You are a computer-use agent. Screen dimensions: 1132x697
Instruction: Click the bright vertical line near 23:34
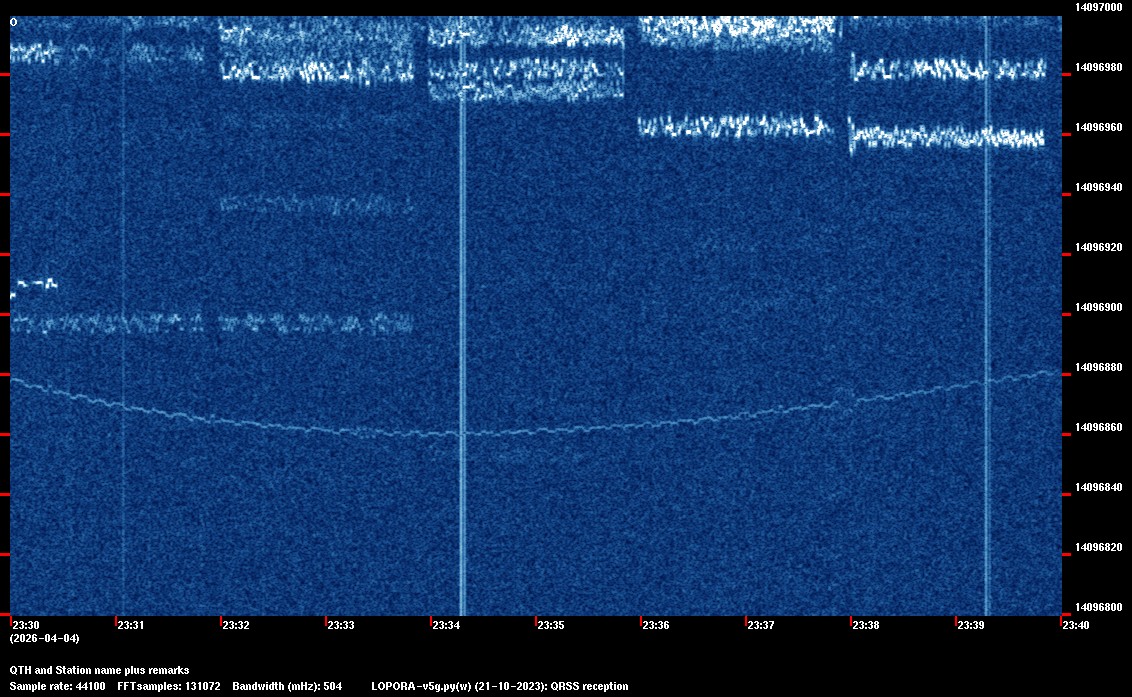coord(463,318)
